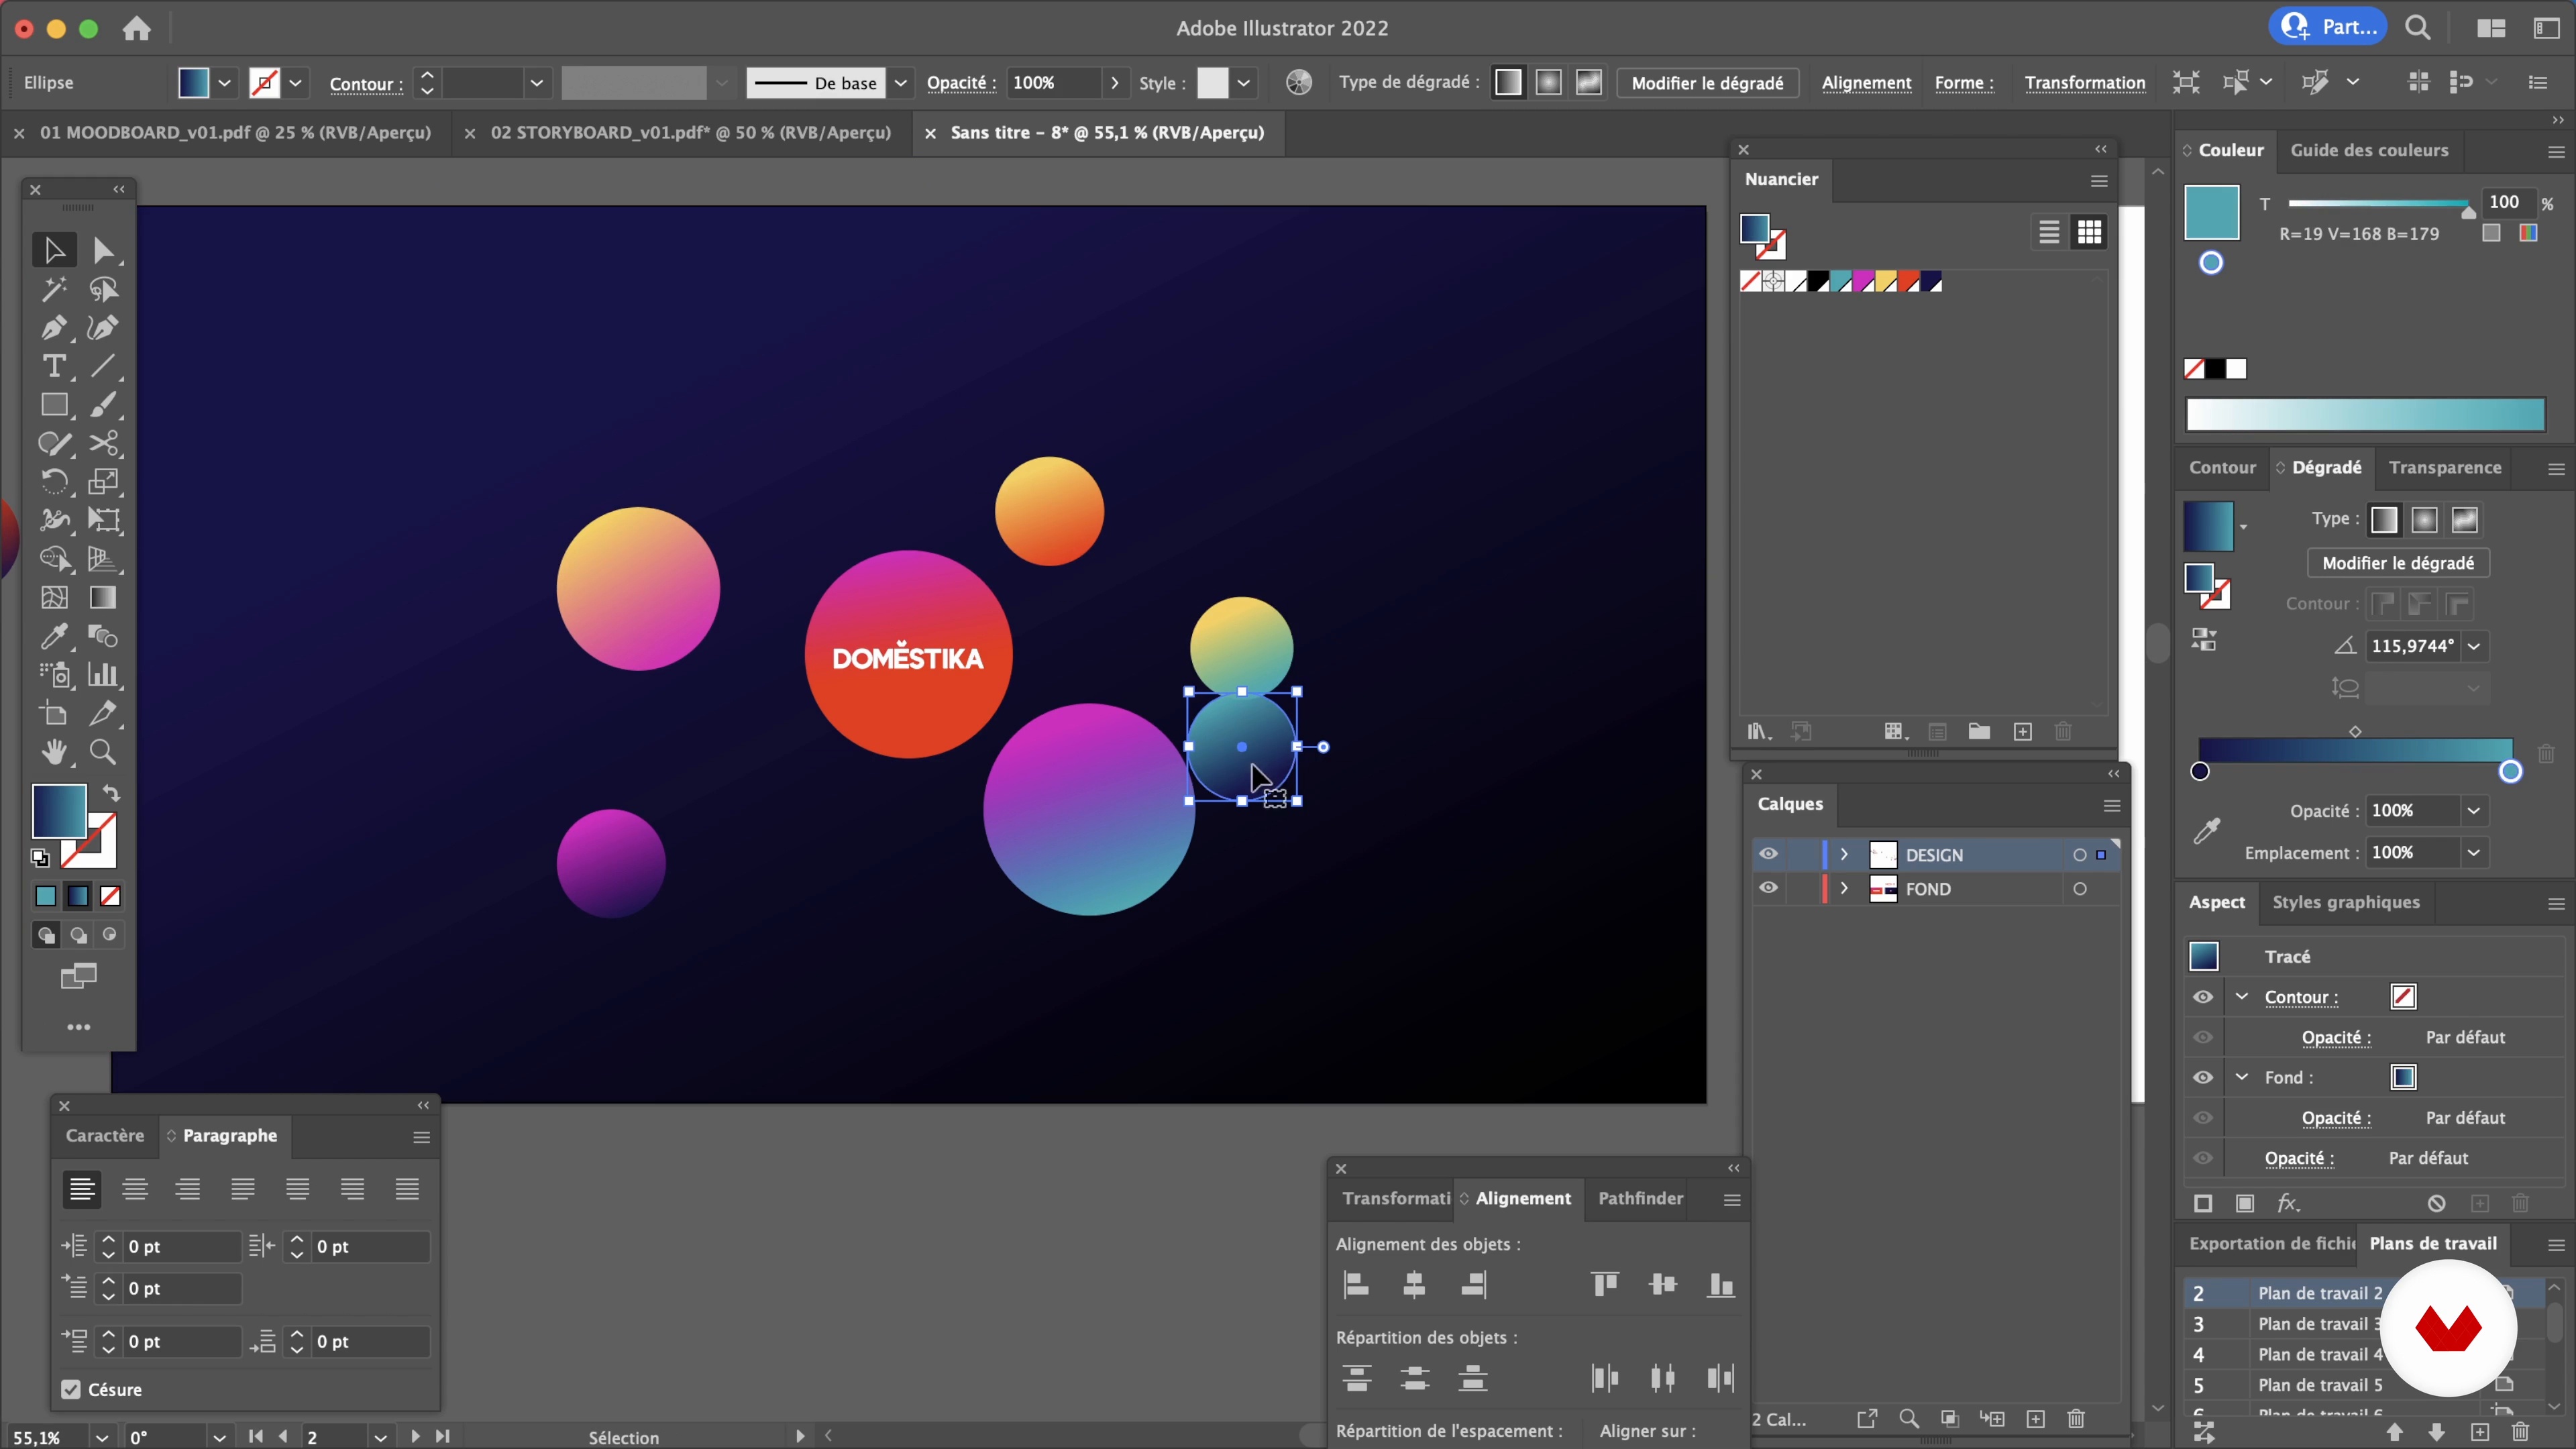The image size is (2576, 1449).
Task: Click the teal color spectrum bar
Action: (2365, 415)
